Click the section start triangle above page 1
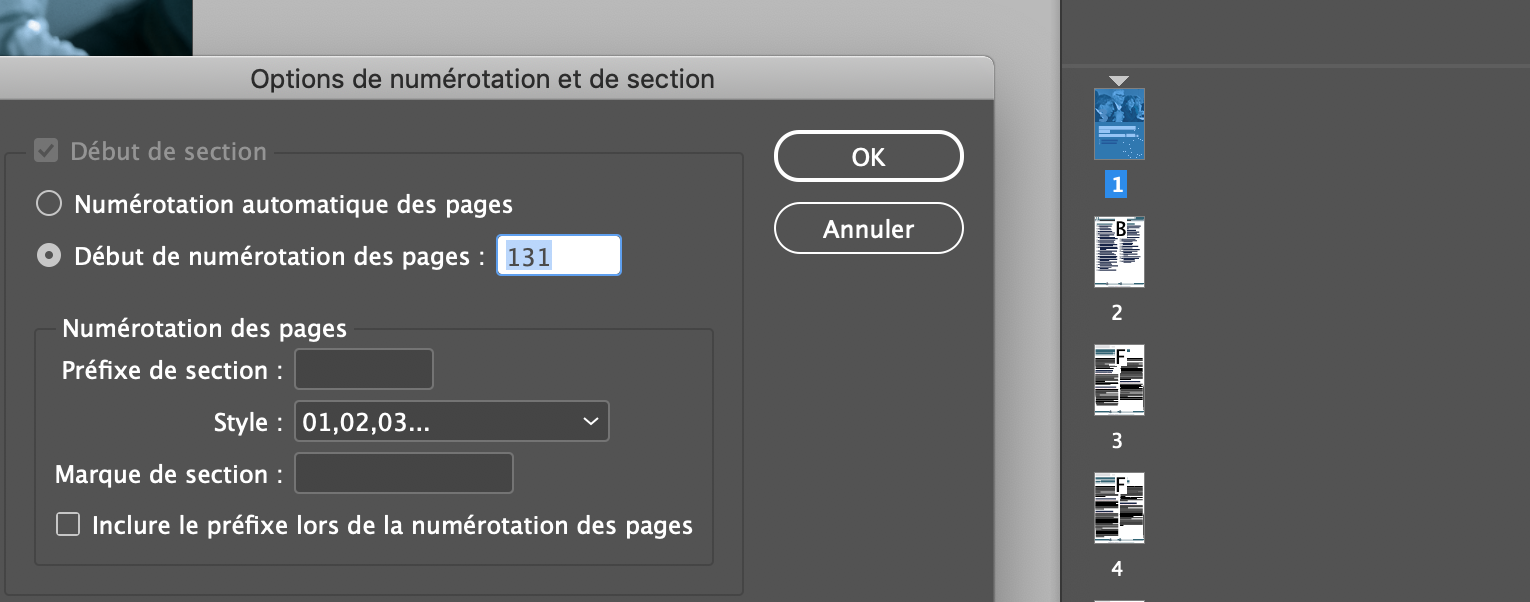Viewport: 1530px width, 602px height. (1119, 81)
